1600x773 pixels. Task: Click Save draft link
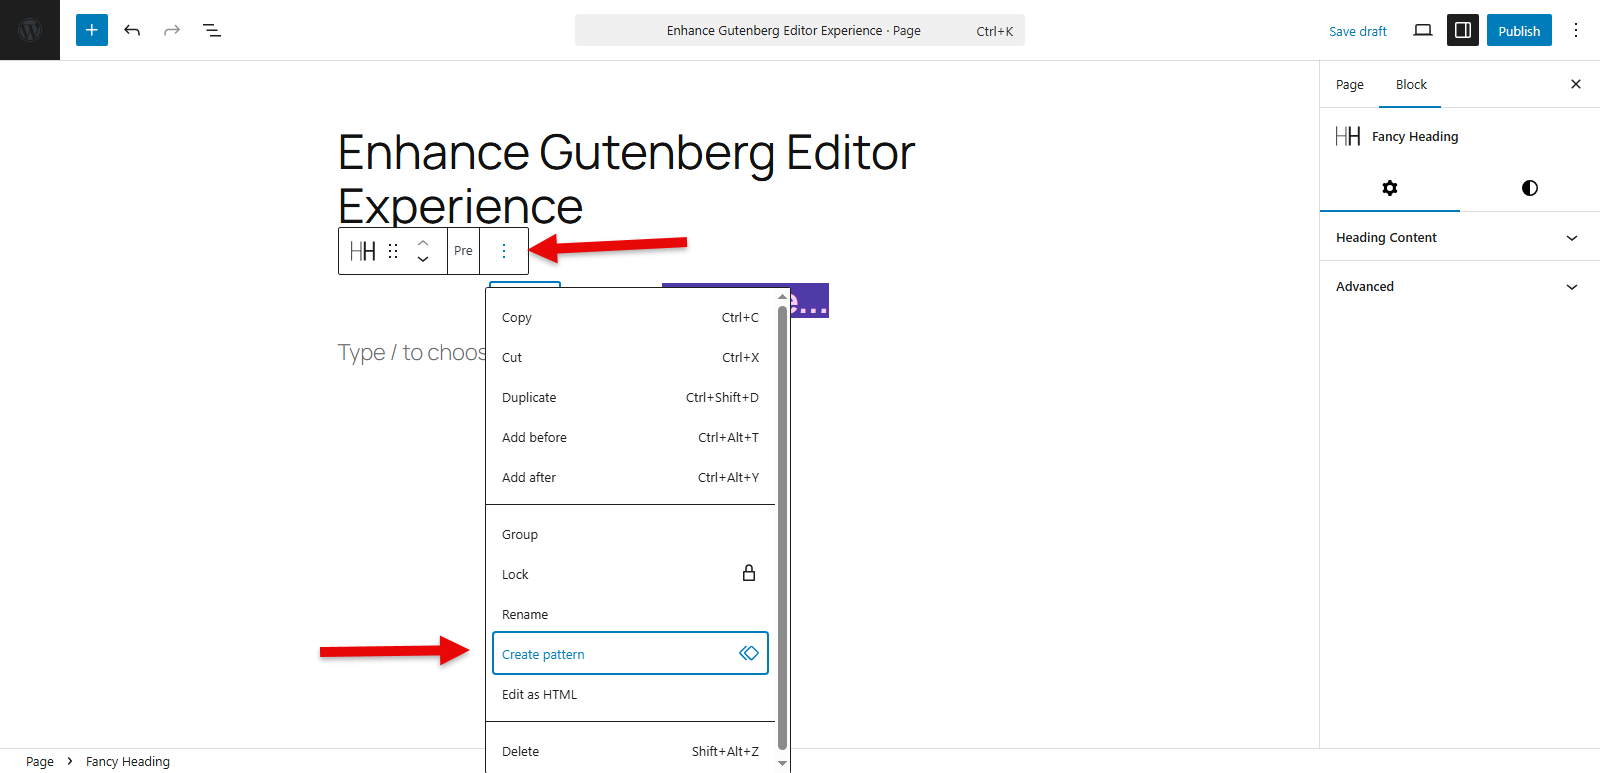coord(1358,31)
